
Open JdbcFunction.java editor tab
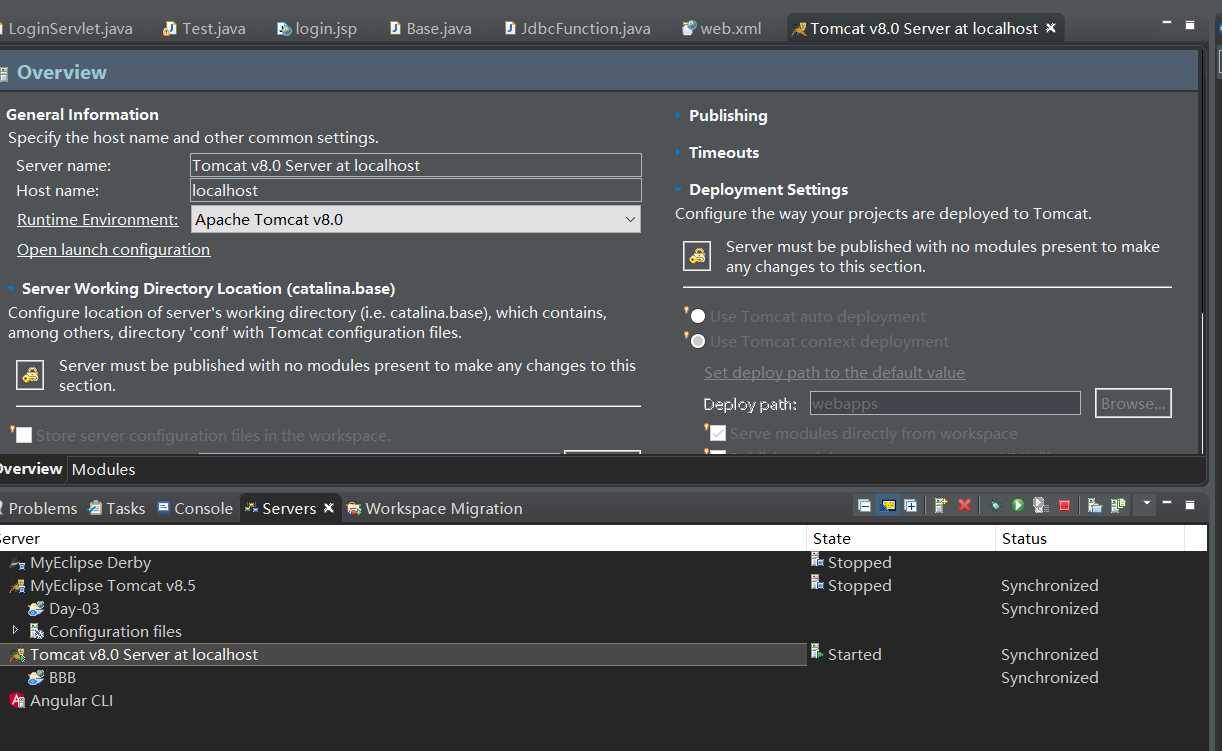tap(577, 28)
